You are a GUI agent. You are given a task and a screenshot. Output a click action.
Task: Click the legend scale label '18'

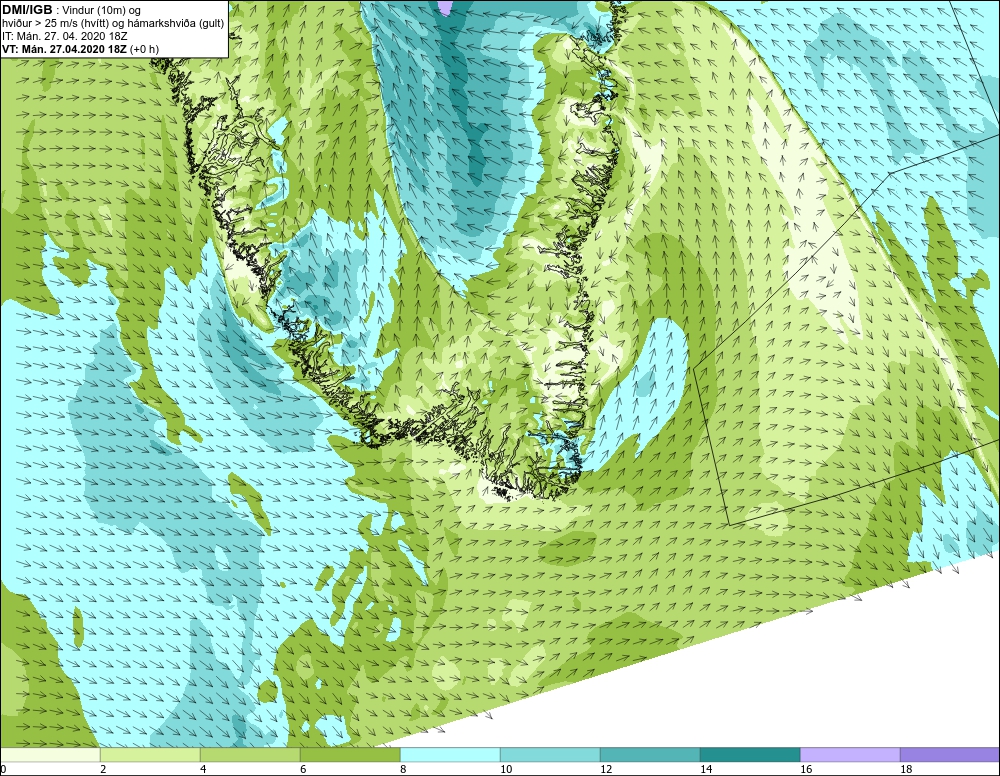(906, 769)
